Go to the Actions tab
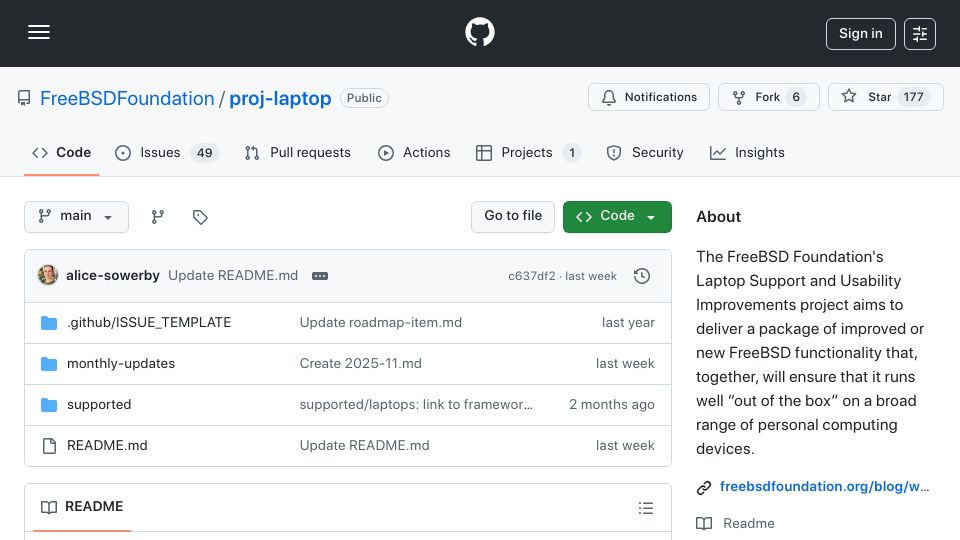Viewport: 960px width, 540px height. tap(414, 153)
